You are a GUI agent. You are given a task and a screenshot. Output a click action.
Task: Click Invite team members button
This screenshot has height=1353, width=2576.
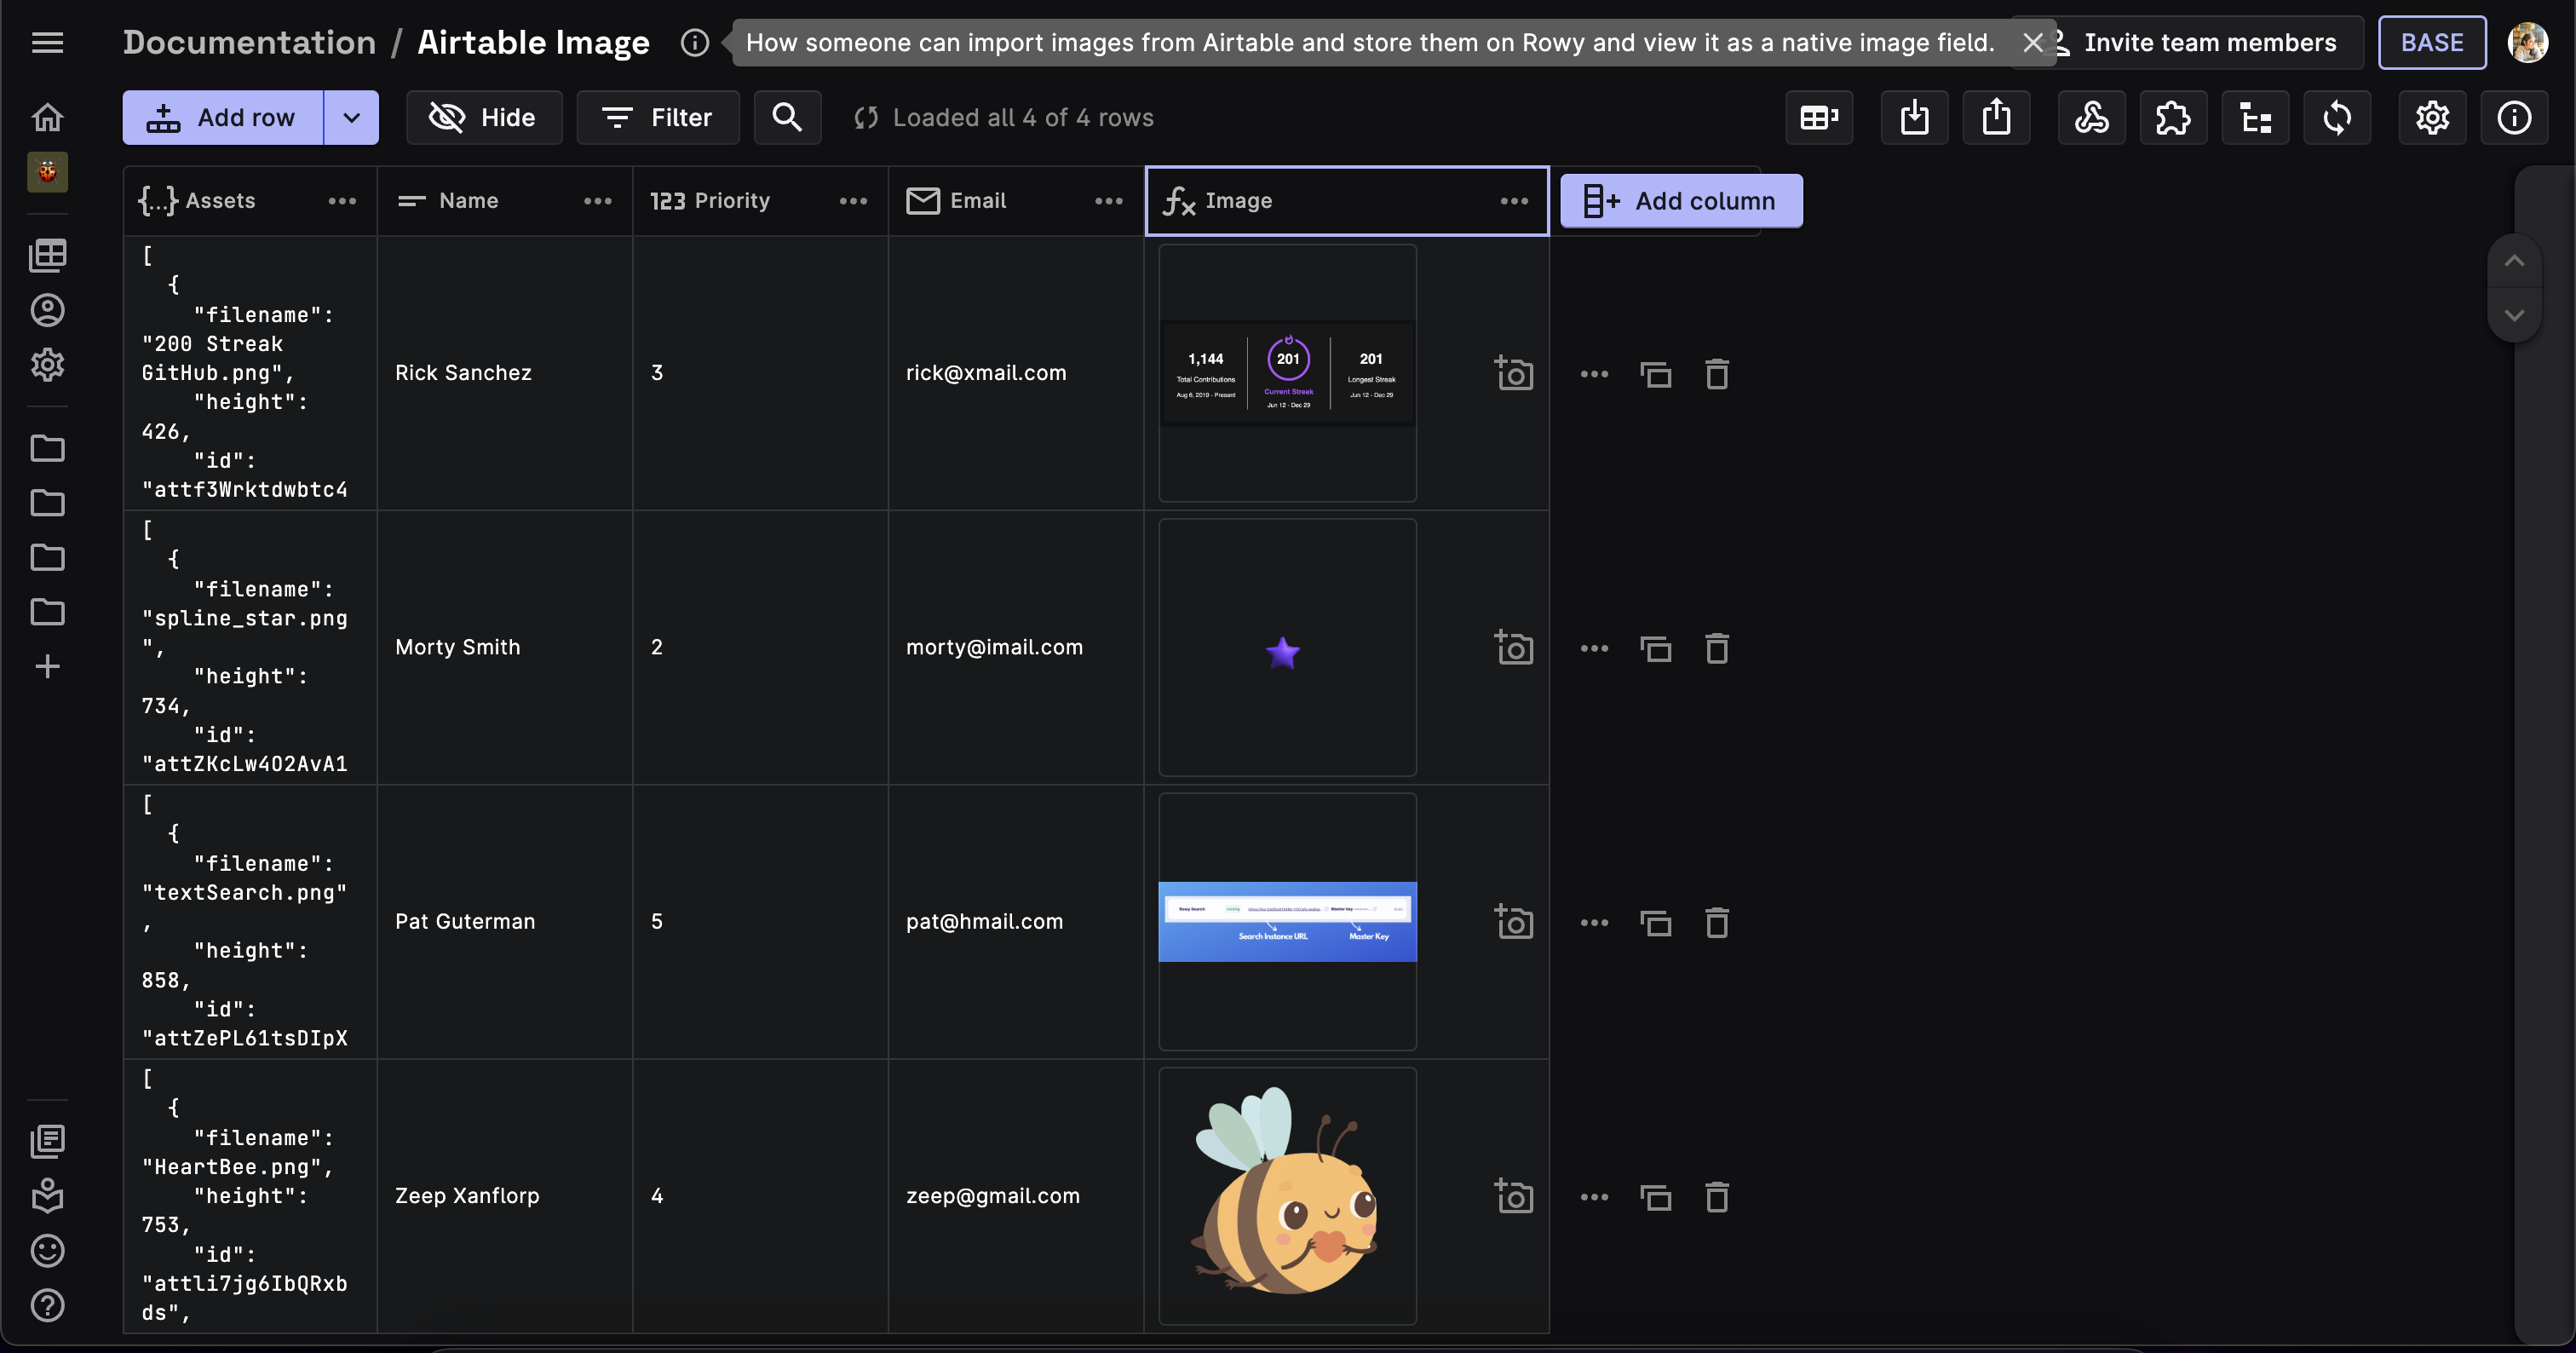click(2208, 42)
